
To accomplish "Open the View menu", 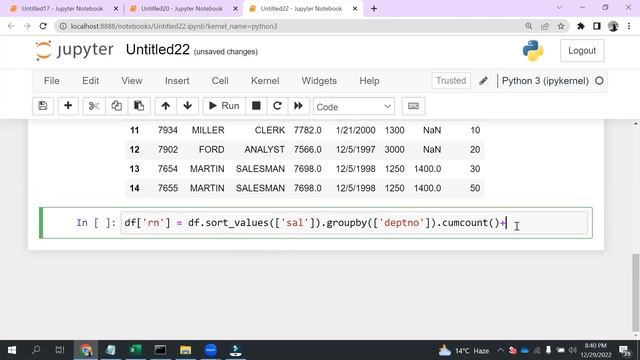I will pos(131,81).
